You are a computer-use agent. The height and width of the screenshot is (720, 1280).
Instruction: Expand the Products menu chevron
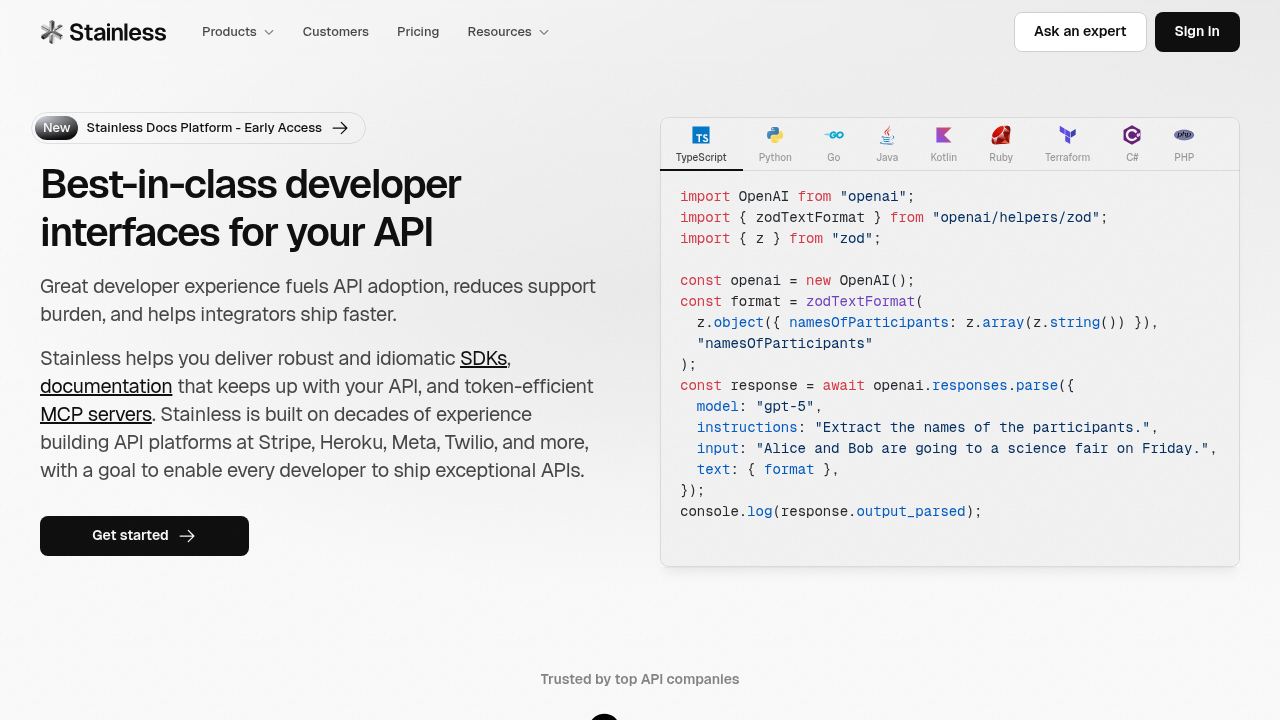click(x=269, y=32)
